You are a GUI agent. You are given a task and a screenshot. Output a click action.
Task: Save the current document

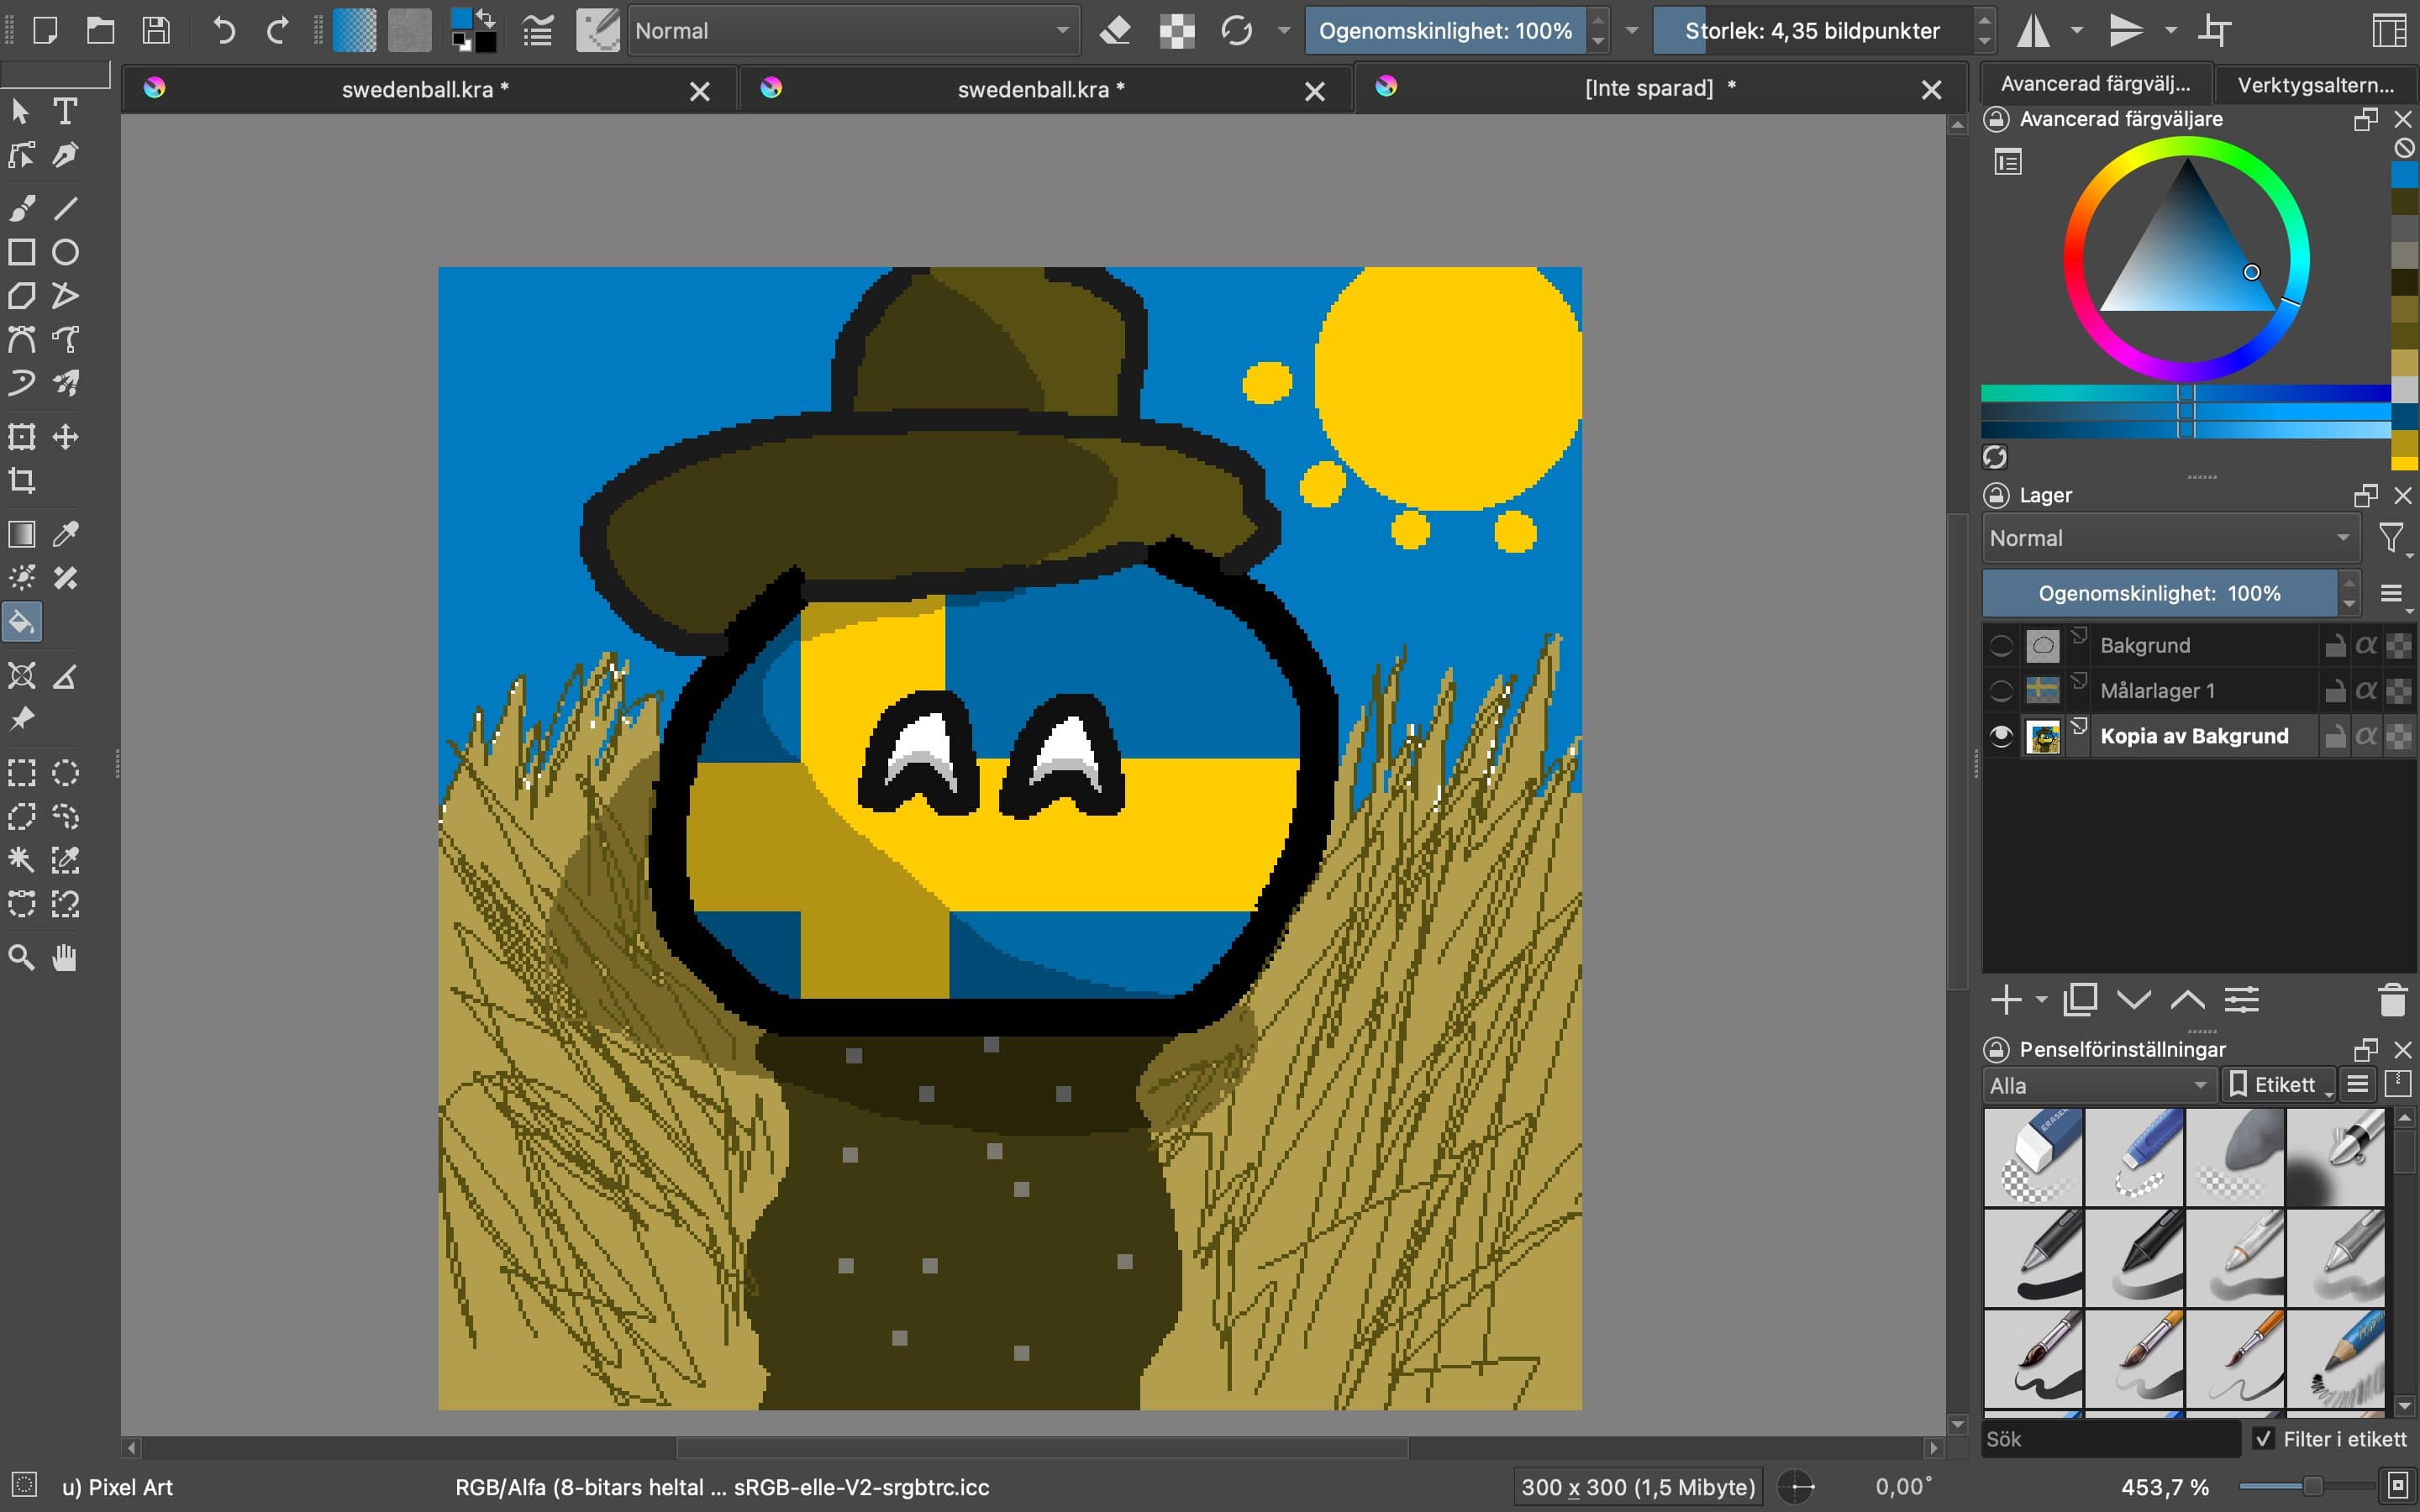[x=156, y=30]
